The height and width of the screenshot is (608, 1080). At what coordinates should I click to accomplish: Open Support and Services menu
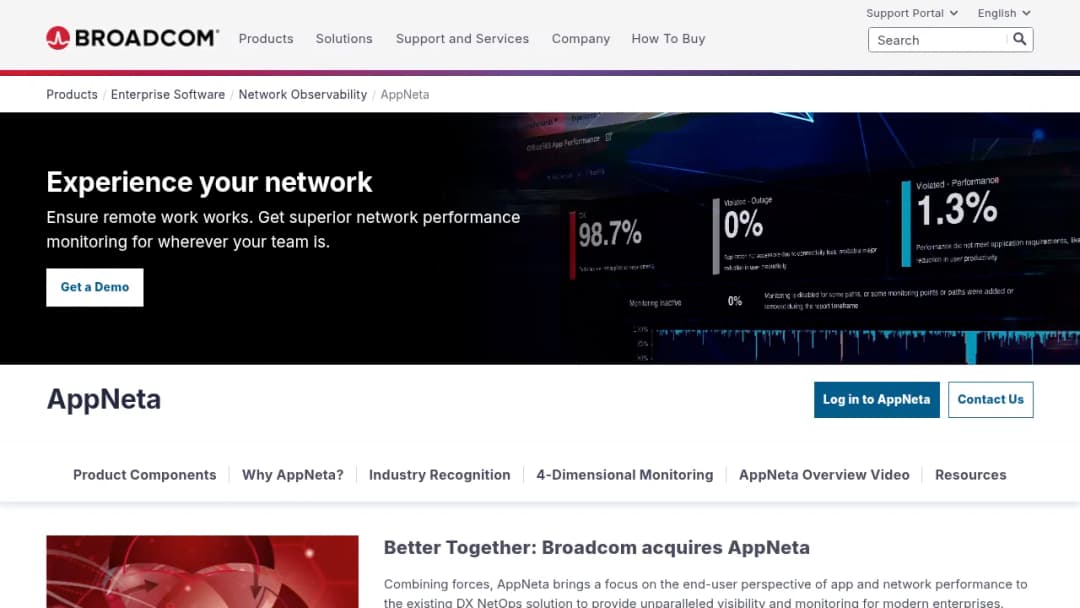tap(462, 39)
